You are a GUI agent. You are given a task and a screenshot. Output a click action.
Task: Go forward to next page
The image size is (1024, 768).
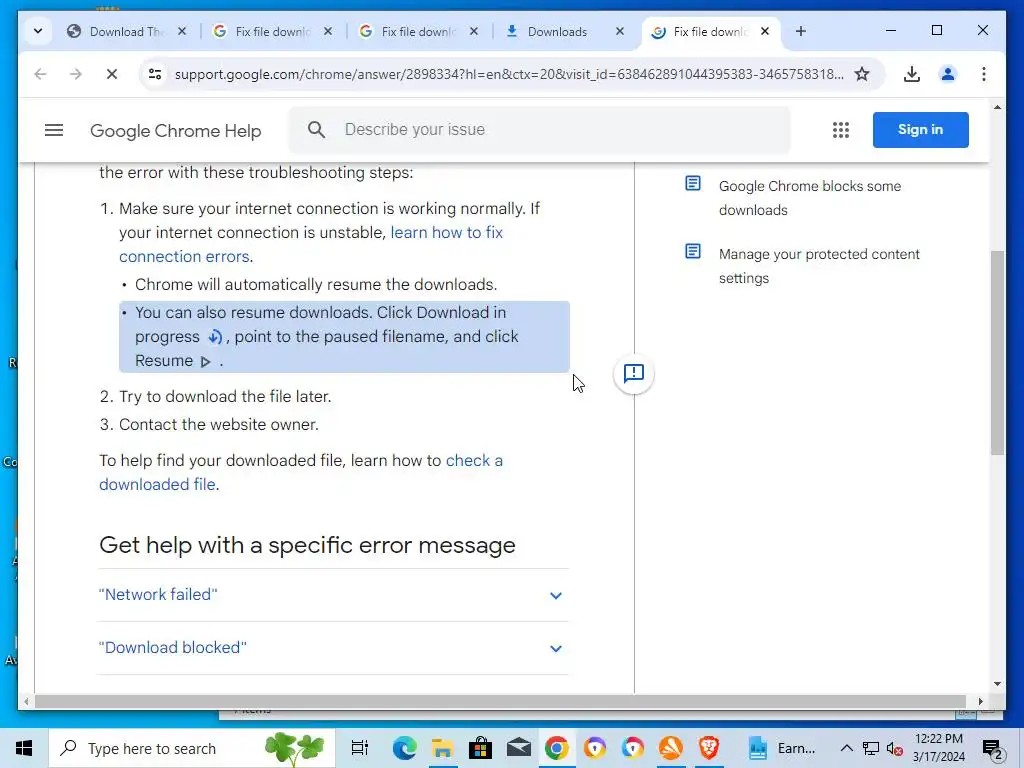click(x=76, y=74)
